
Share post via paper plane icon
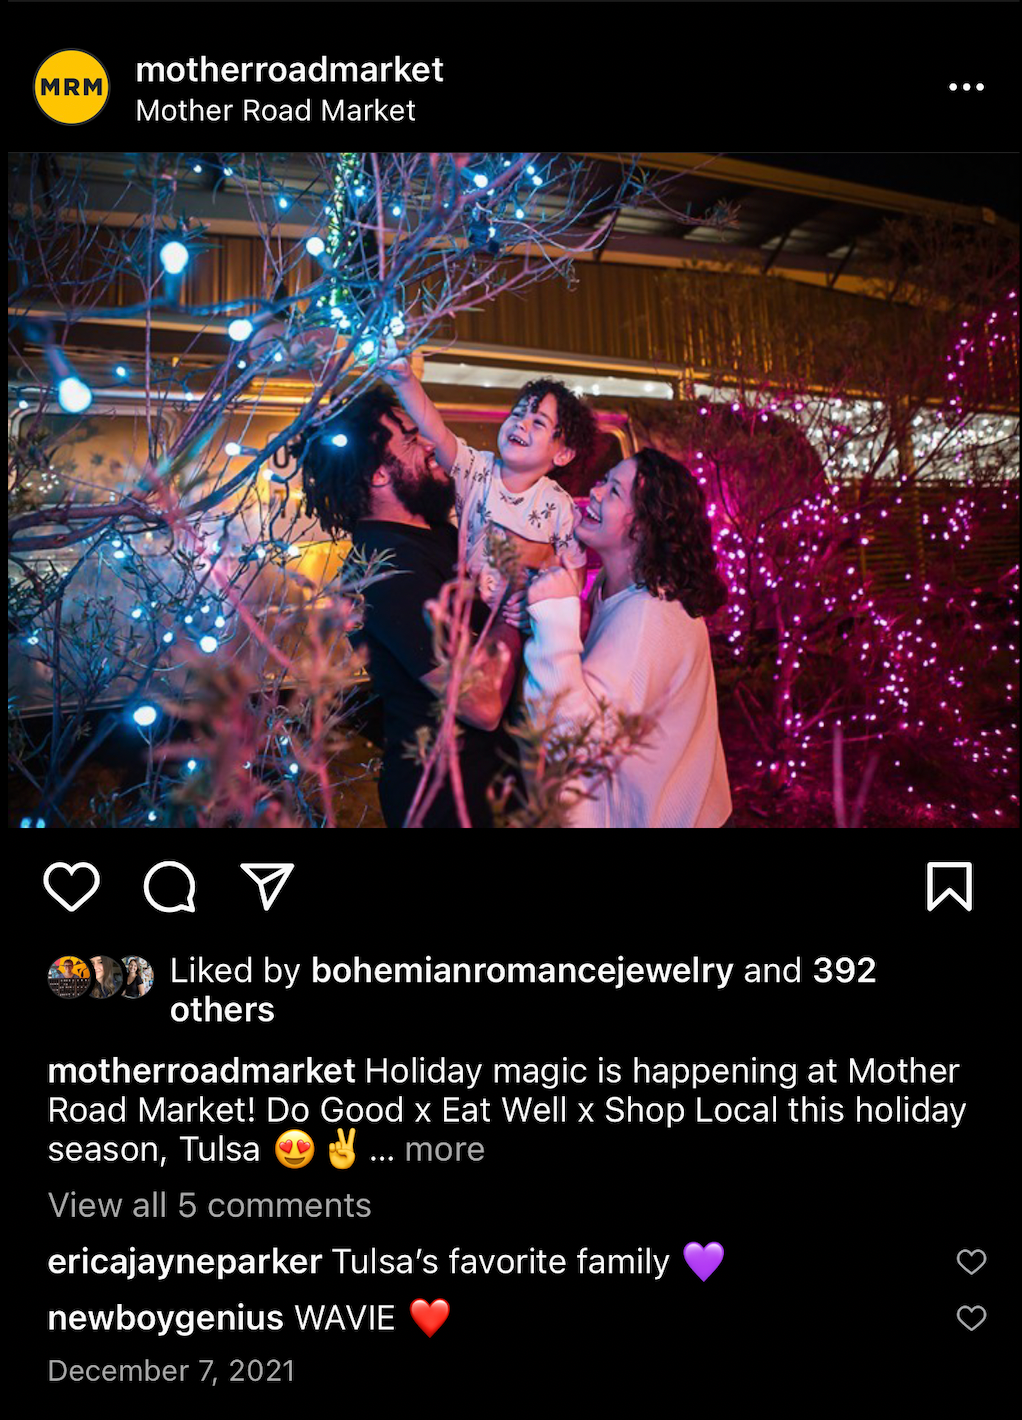[x=267, y=886]
